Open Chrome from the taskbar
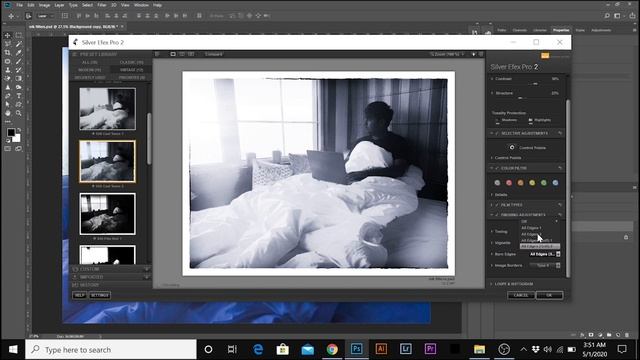 pos(332,349)
